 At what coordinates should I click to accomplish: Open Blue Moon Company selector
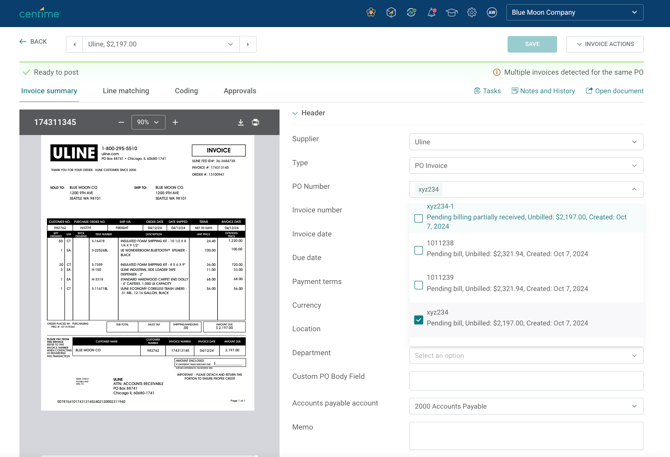tap(575, 12)
